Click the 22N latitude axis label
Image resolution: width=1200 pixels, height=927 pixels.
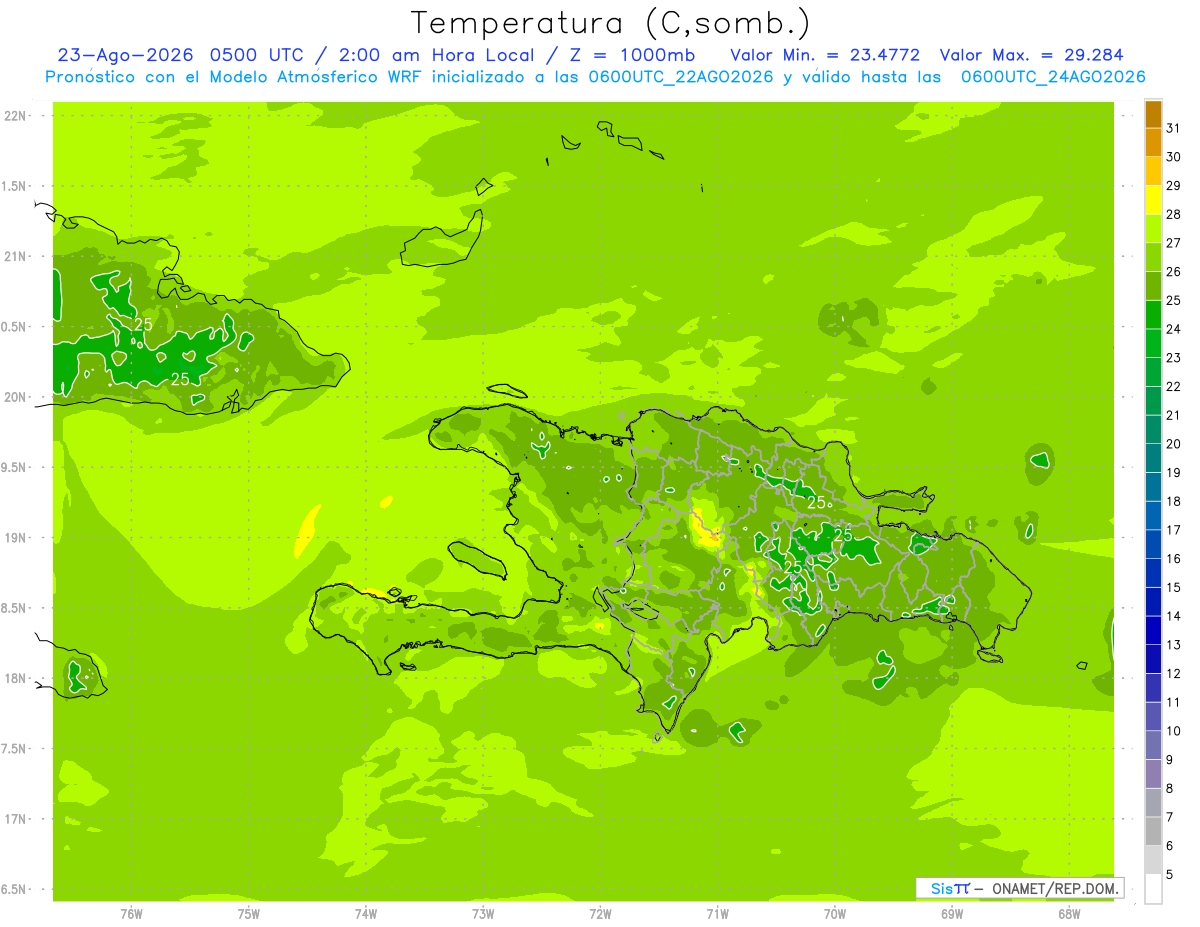(x=16, y=116)
